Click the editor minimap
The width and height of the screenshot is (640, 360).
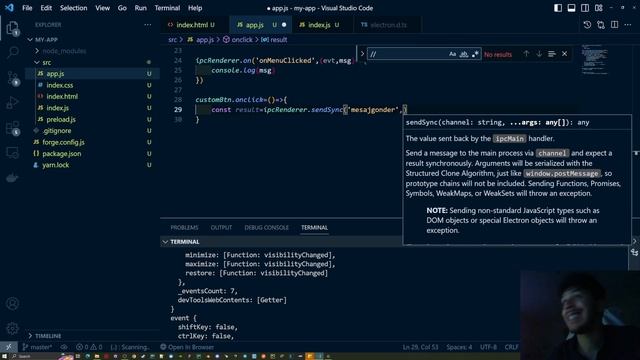[x=595, y=61]
